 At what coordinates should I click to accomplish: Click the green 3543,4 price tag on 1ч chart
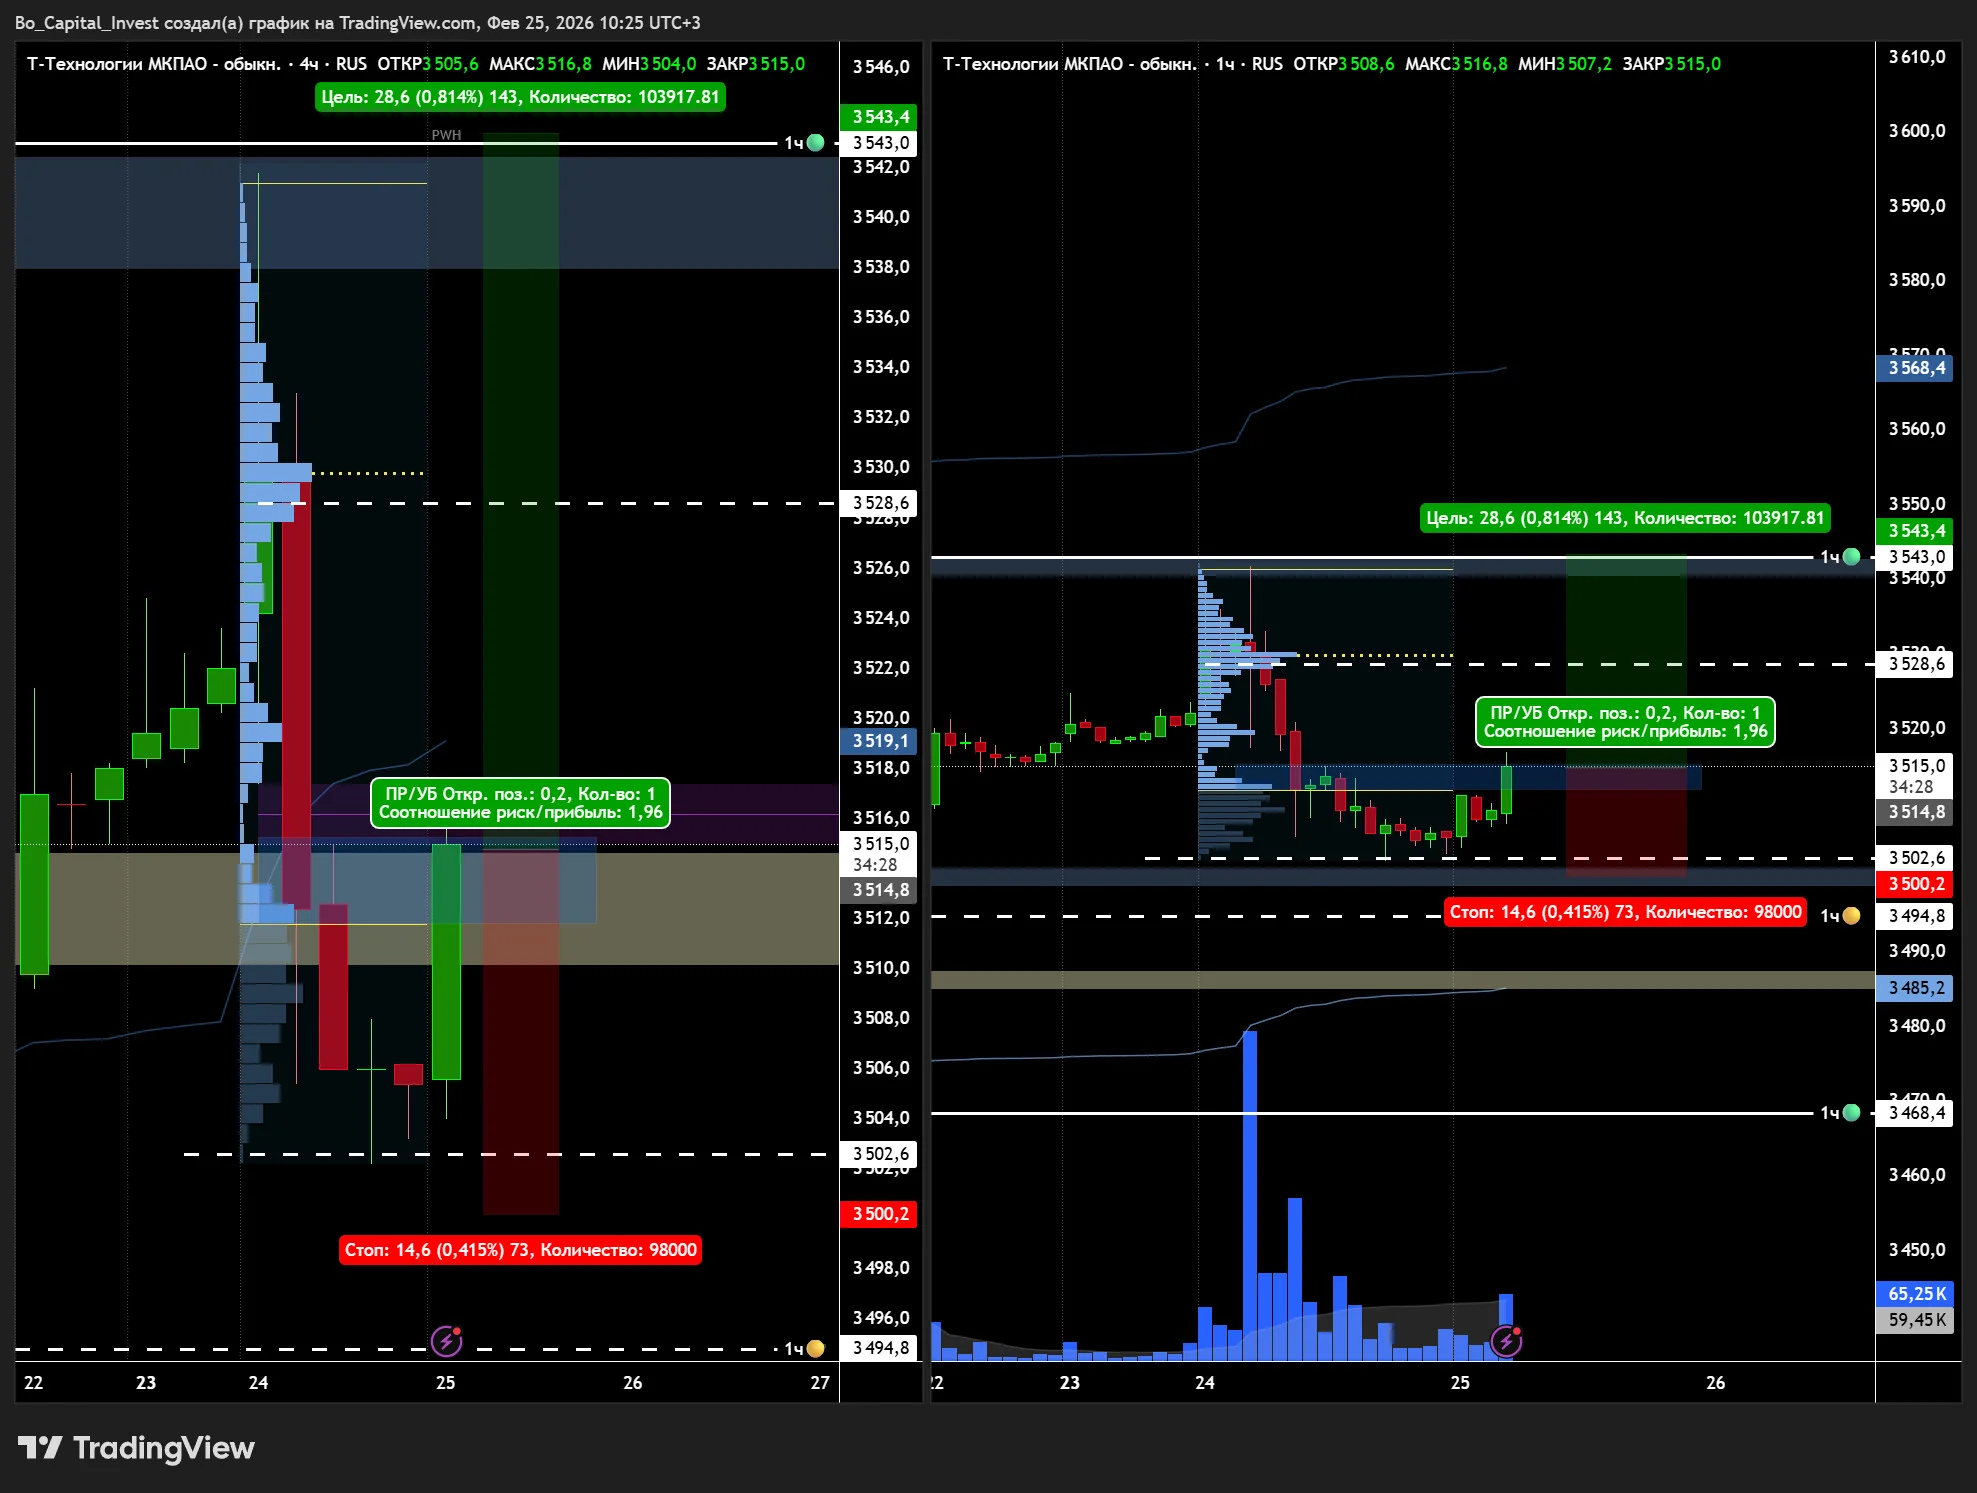(x=1916, y=531)
